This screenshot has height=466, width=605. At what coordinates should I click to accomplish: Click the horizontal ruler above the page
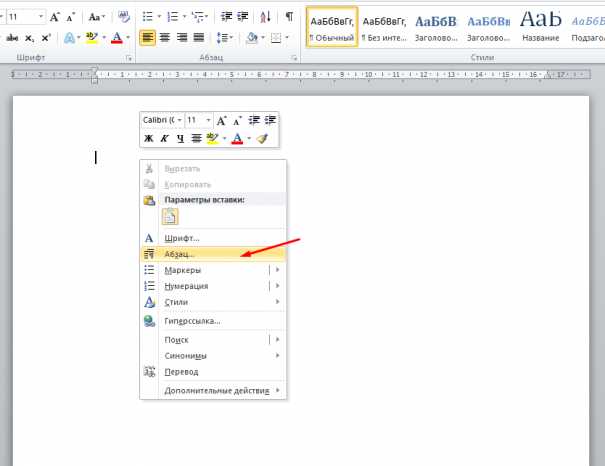[300, 75]
